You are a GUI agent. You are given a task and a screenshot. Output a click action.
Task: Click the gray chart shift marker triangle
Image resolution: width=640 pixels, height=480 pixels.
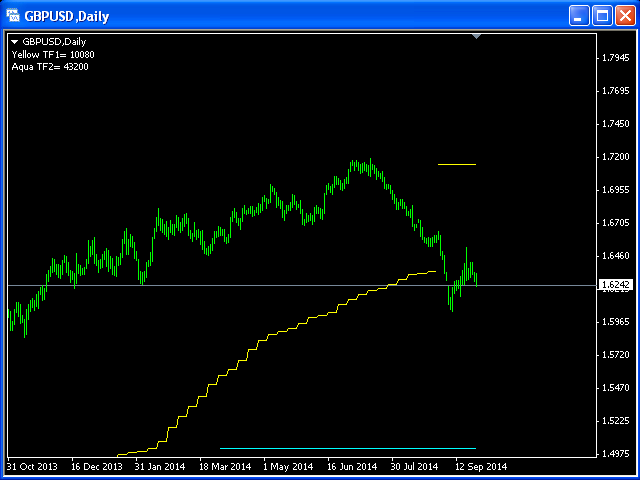coord(477,36)
